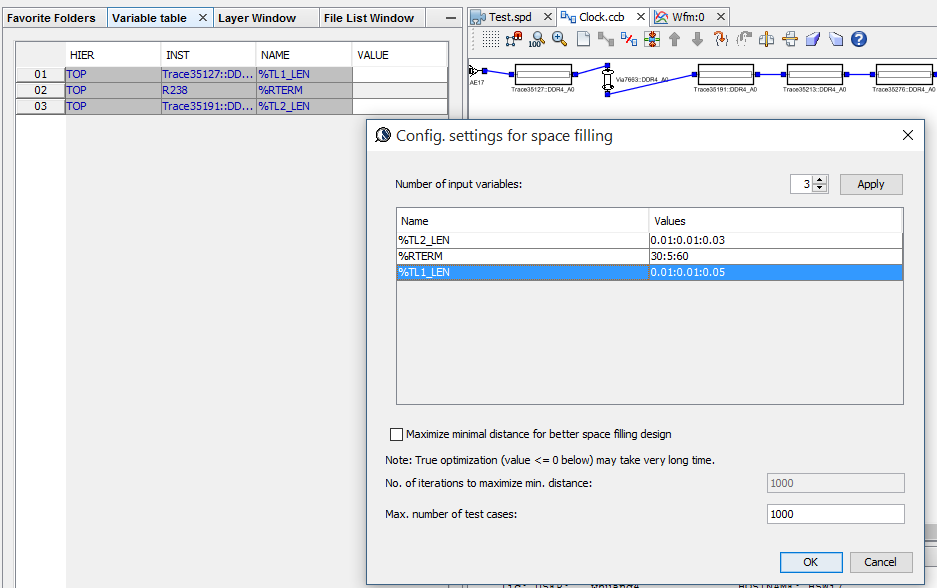Open help via blue question mark icon
937x588 pixels.
click(x=858, y=39)
